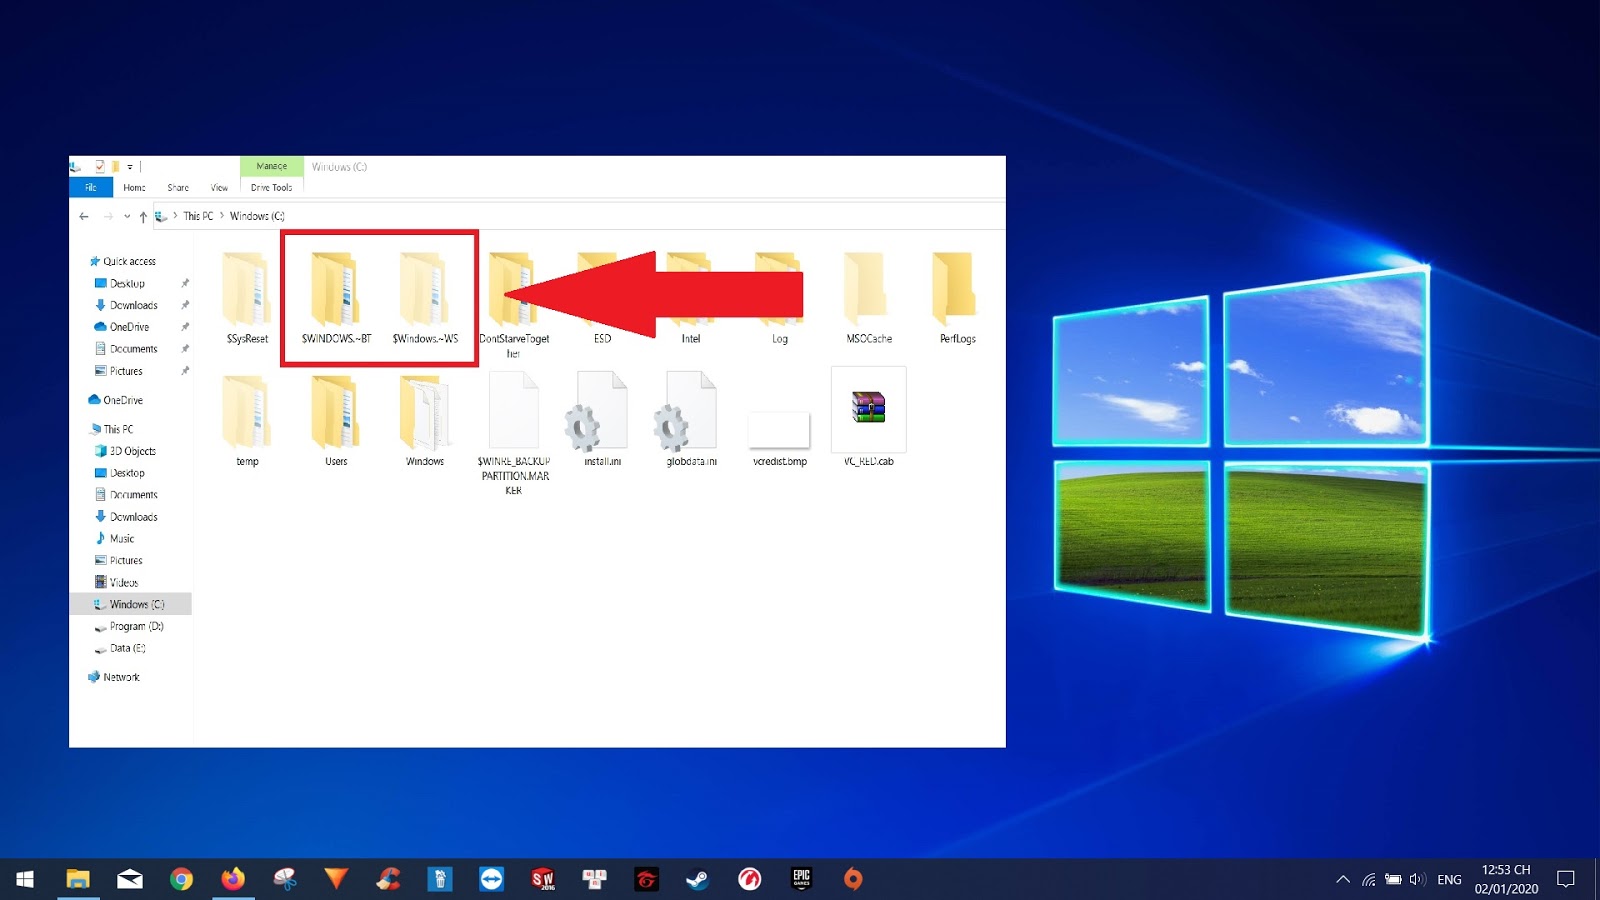Launch Steam from the taskbar
1600x900 pixels.
click(x=698, y=879)
